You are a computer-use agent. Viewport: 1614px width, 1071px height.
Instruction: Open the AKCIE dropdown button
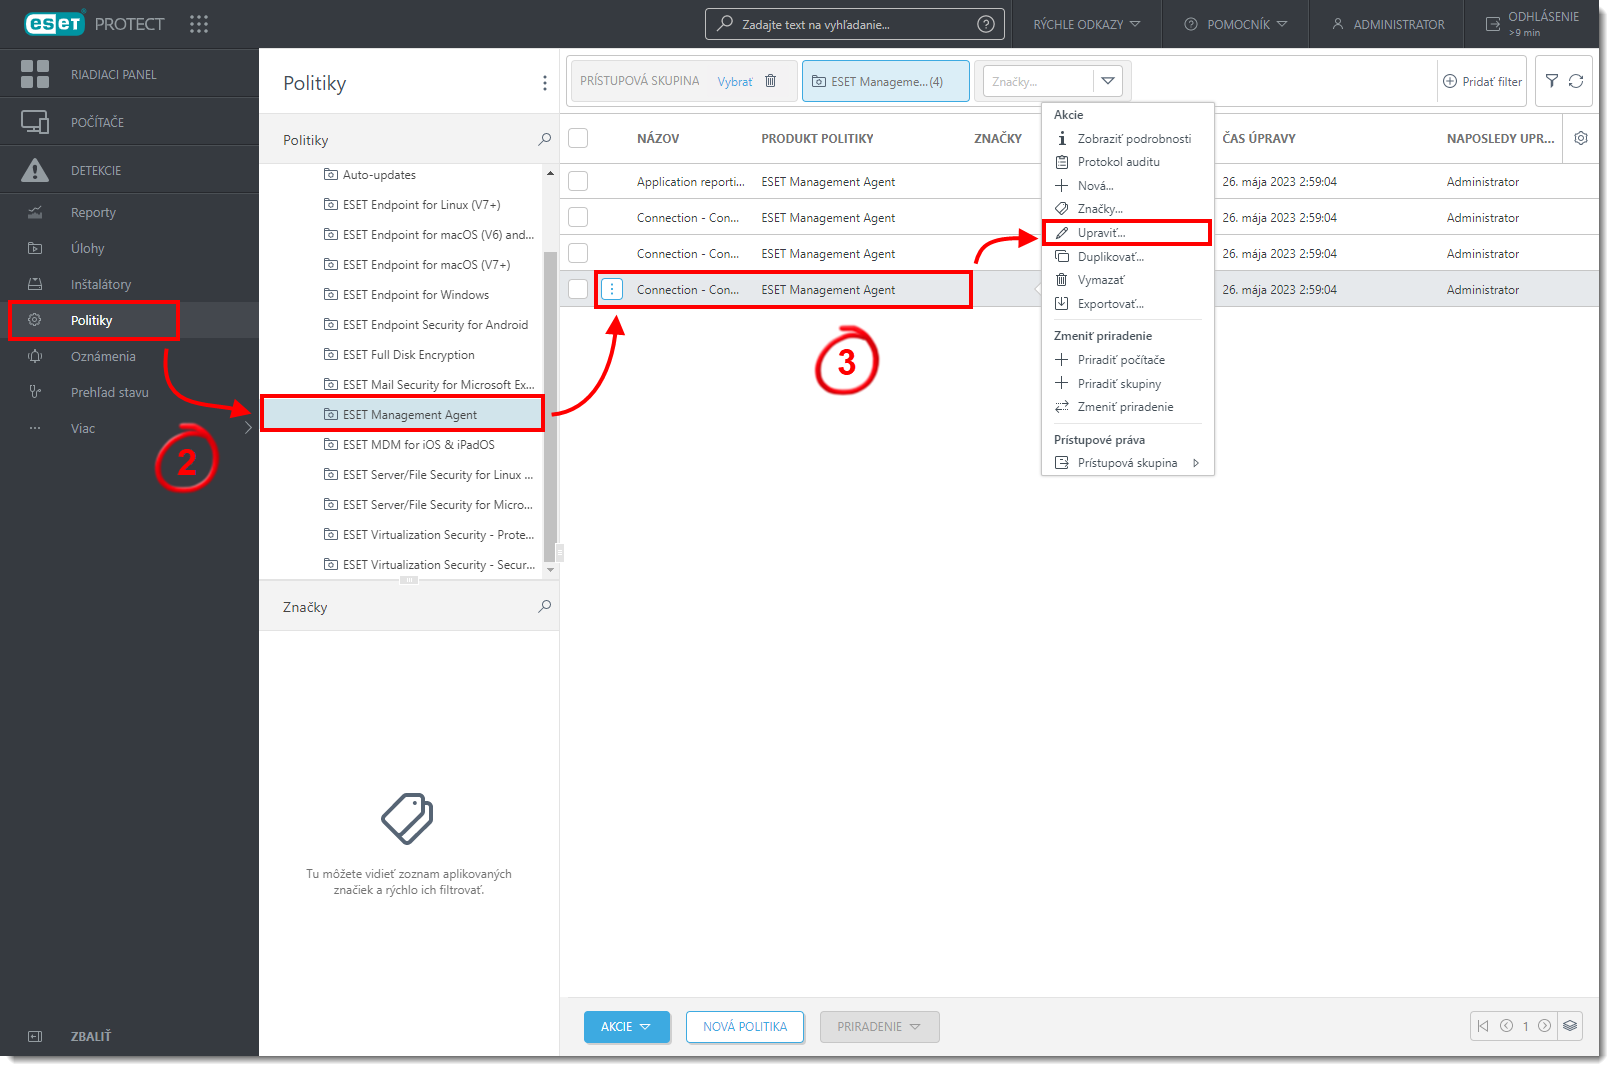626,1027
